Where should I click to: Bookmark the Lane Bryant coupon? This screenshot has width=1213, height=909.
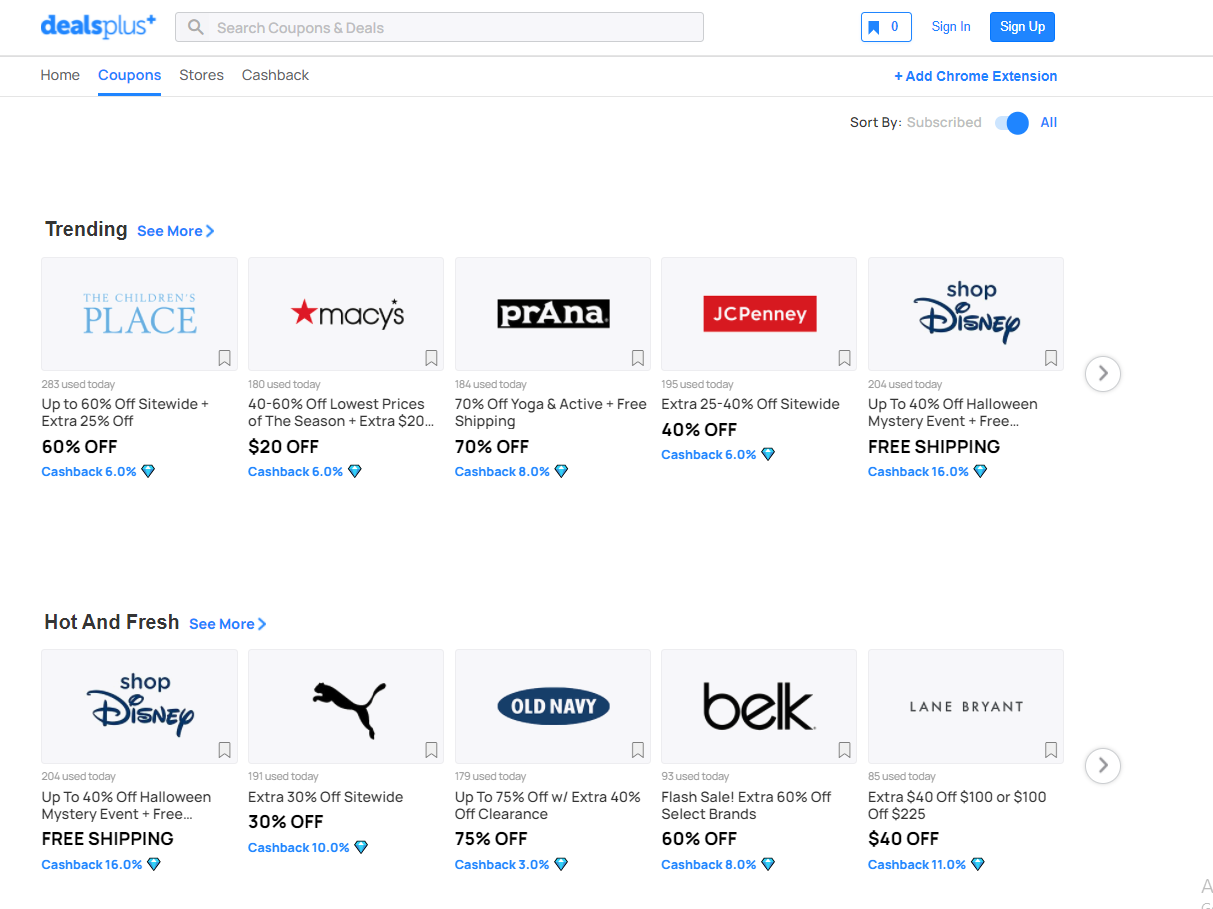click(1051, 750)
